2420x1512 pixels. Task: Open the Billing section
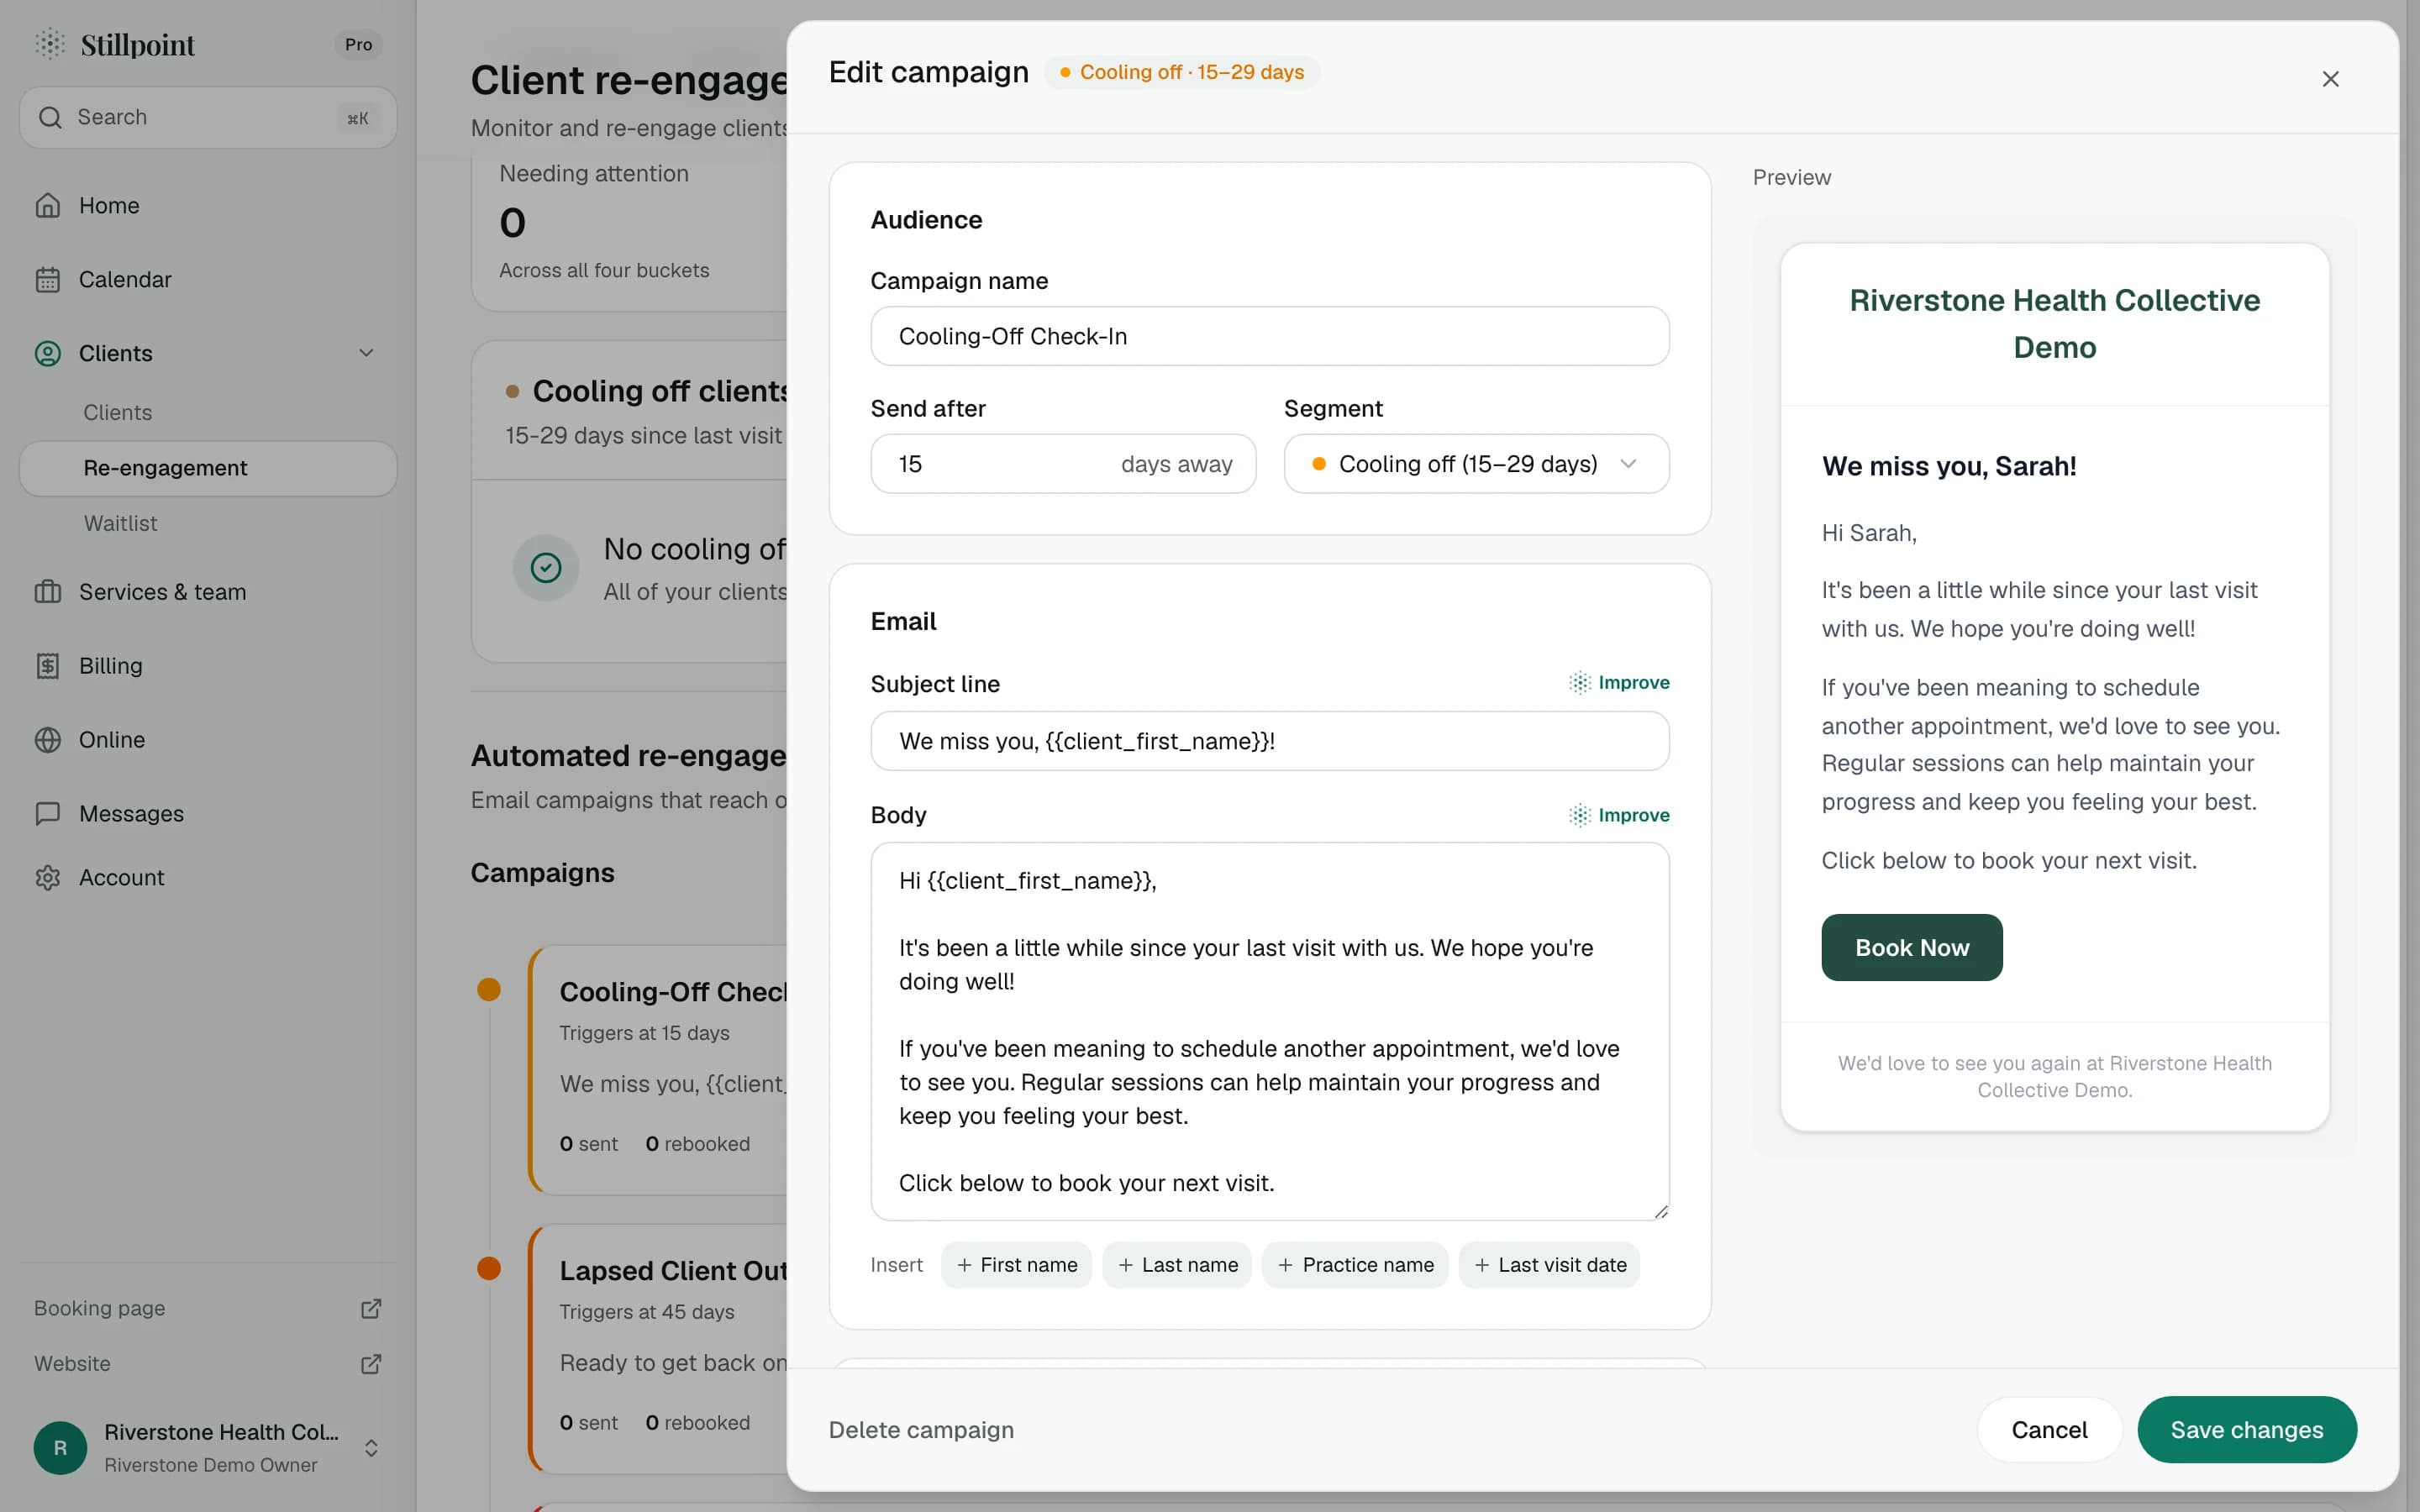tap(208, 665)
